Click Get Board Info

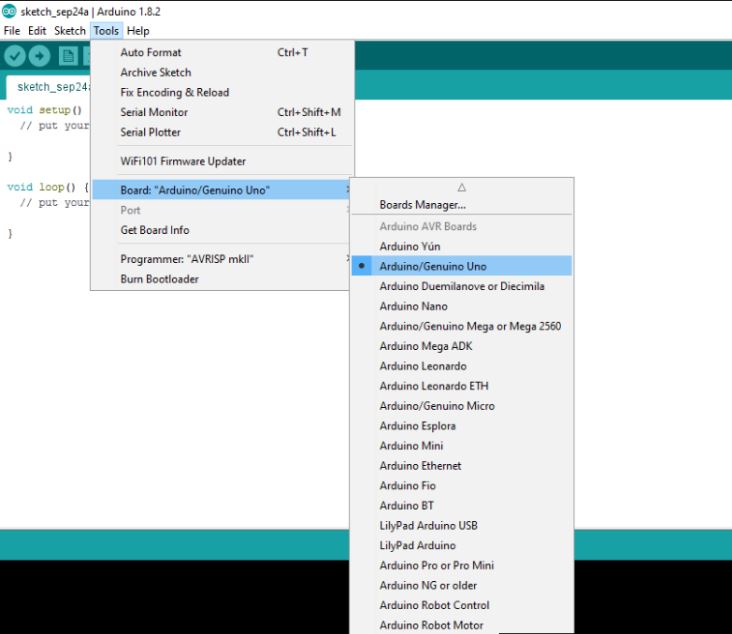coord(221,230)
